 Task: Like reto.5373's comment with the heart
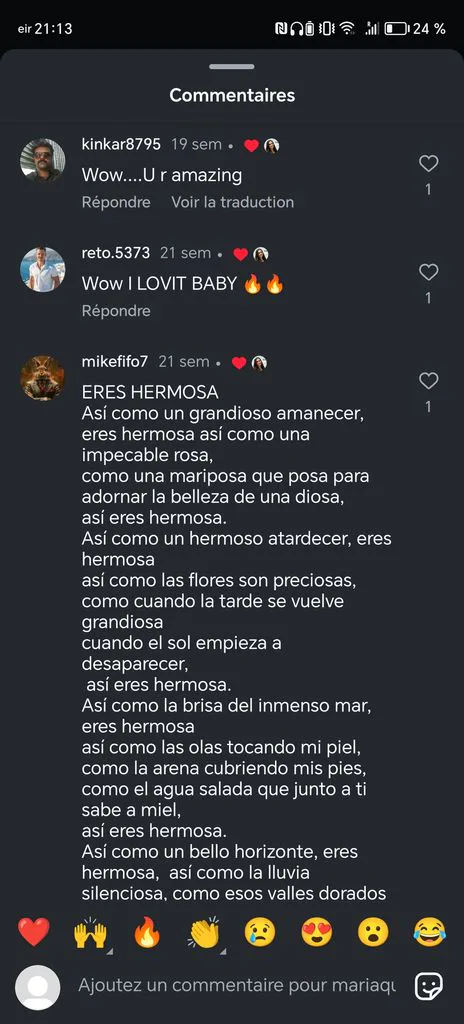[x=428, y=272]
